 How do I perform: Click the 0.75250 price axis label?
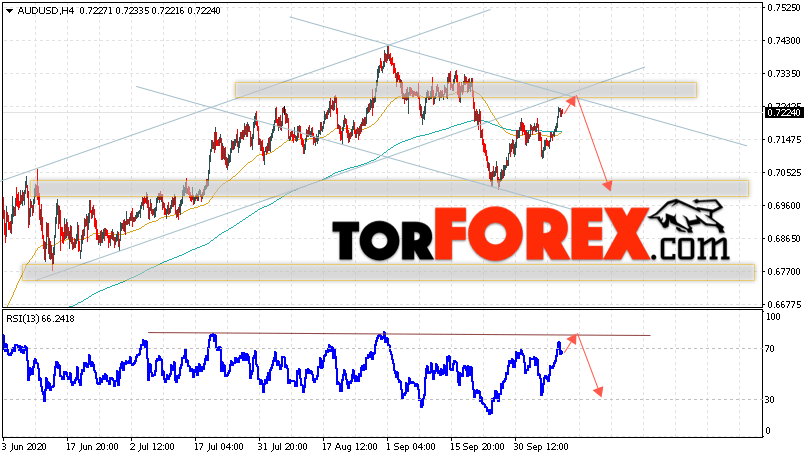(784, 8)
